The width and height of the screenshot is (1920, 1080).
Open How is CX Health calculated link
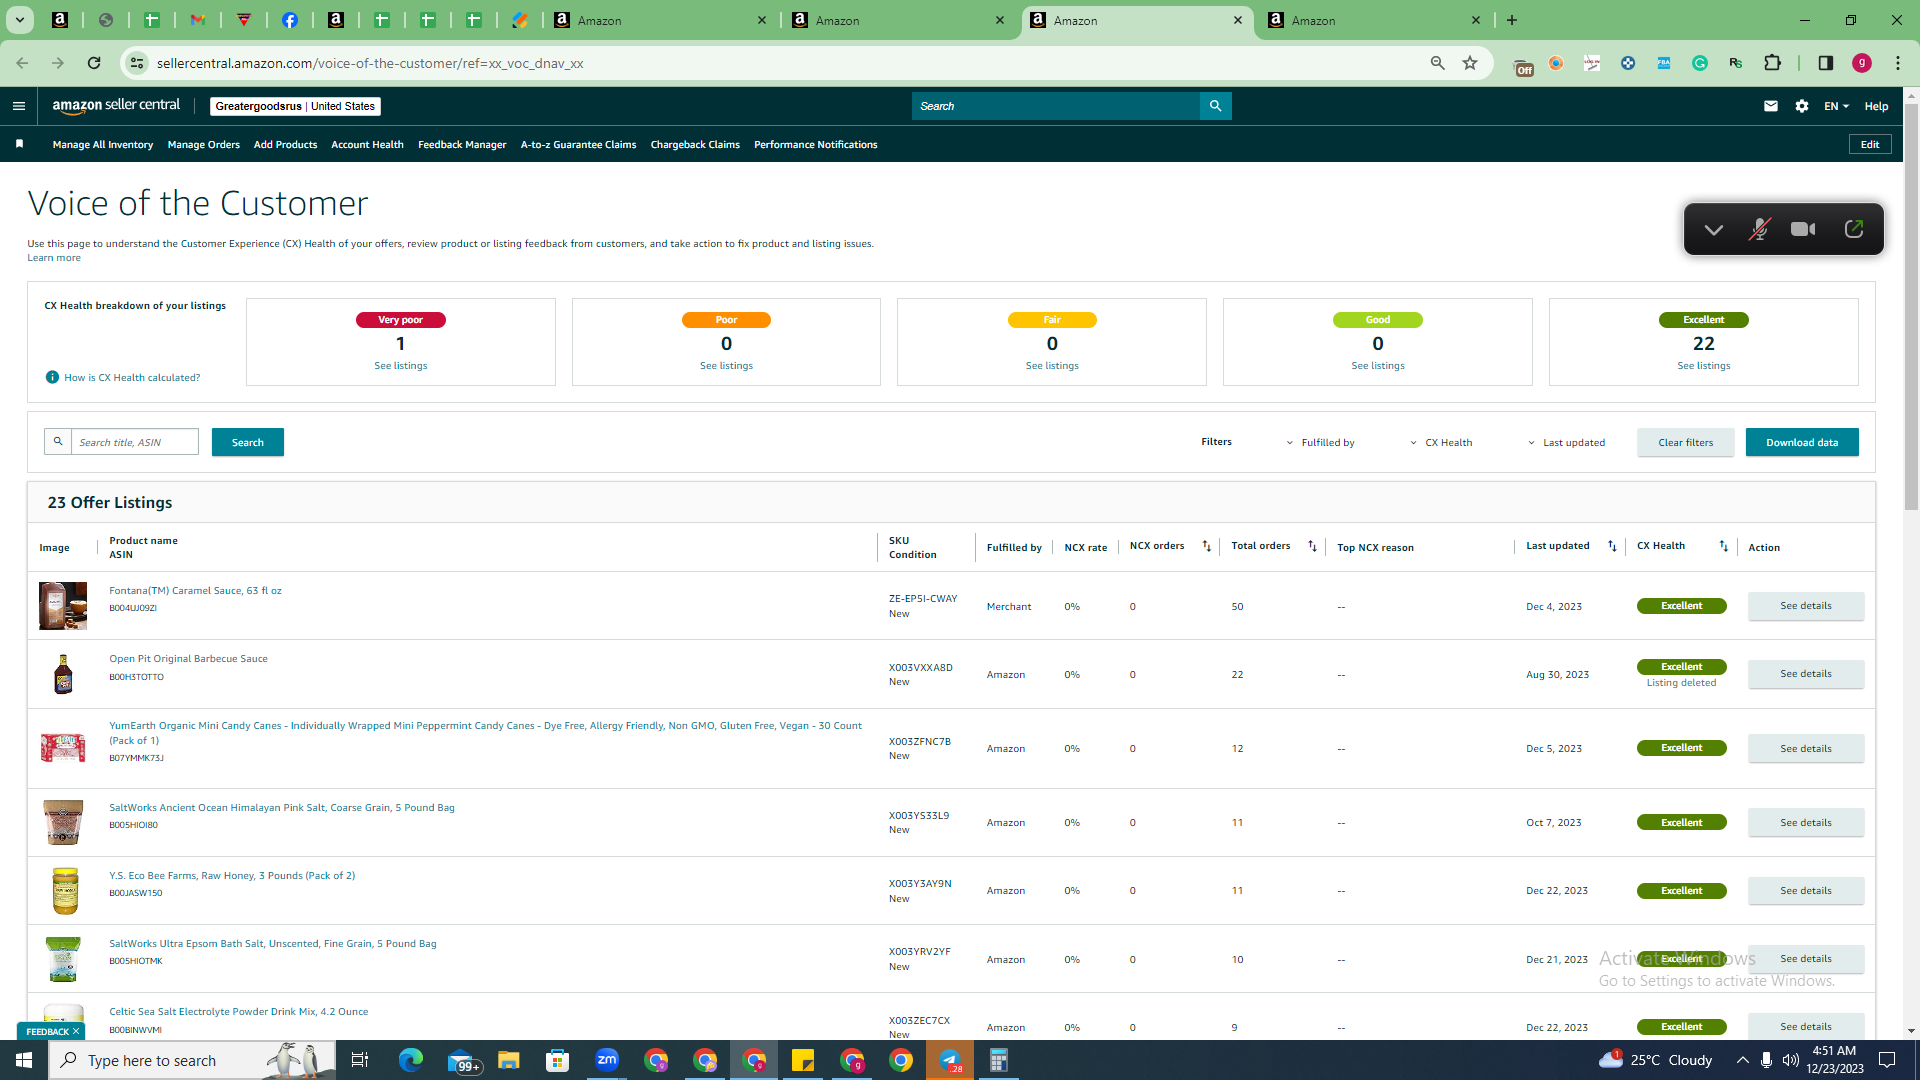pos(132,377)
